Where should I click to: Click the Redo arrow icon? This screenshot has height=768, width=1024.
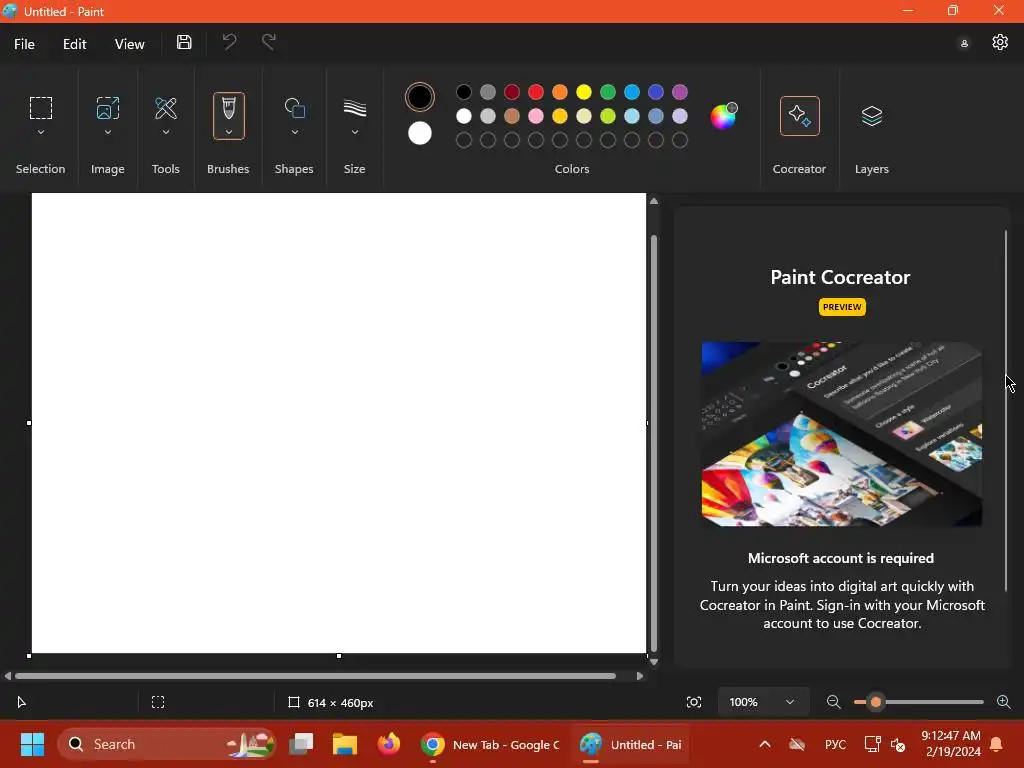click(268, 42)
